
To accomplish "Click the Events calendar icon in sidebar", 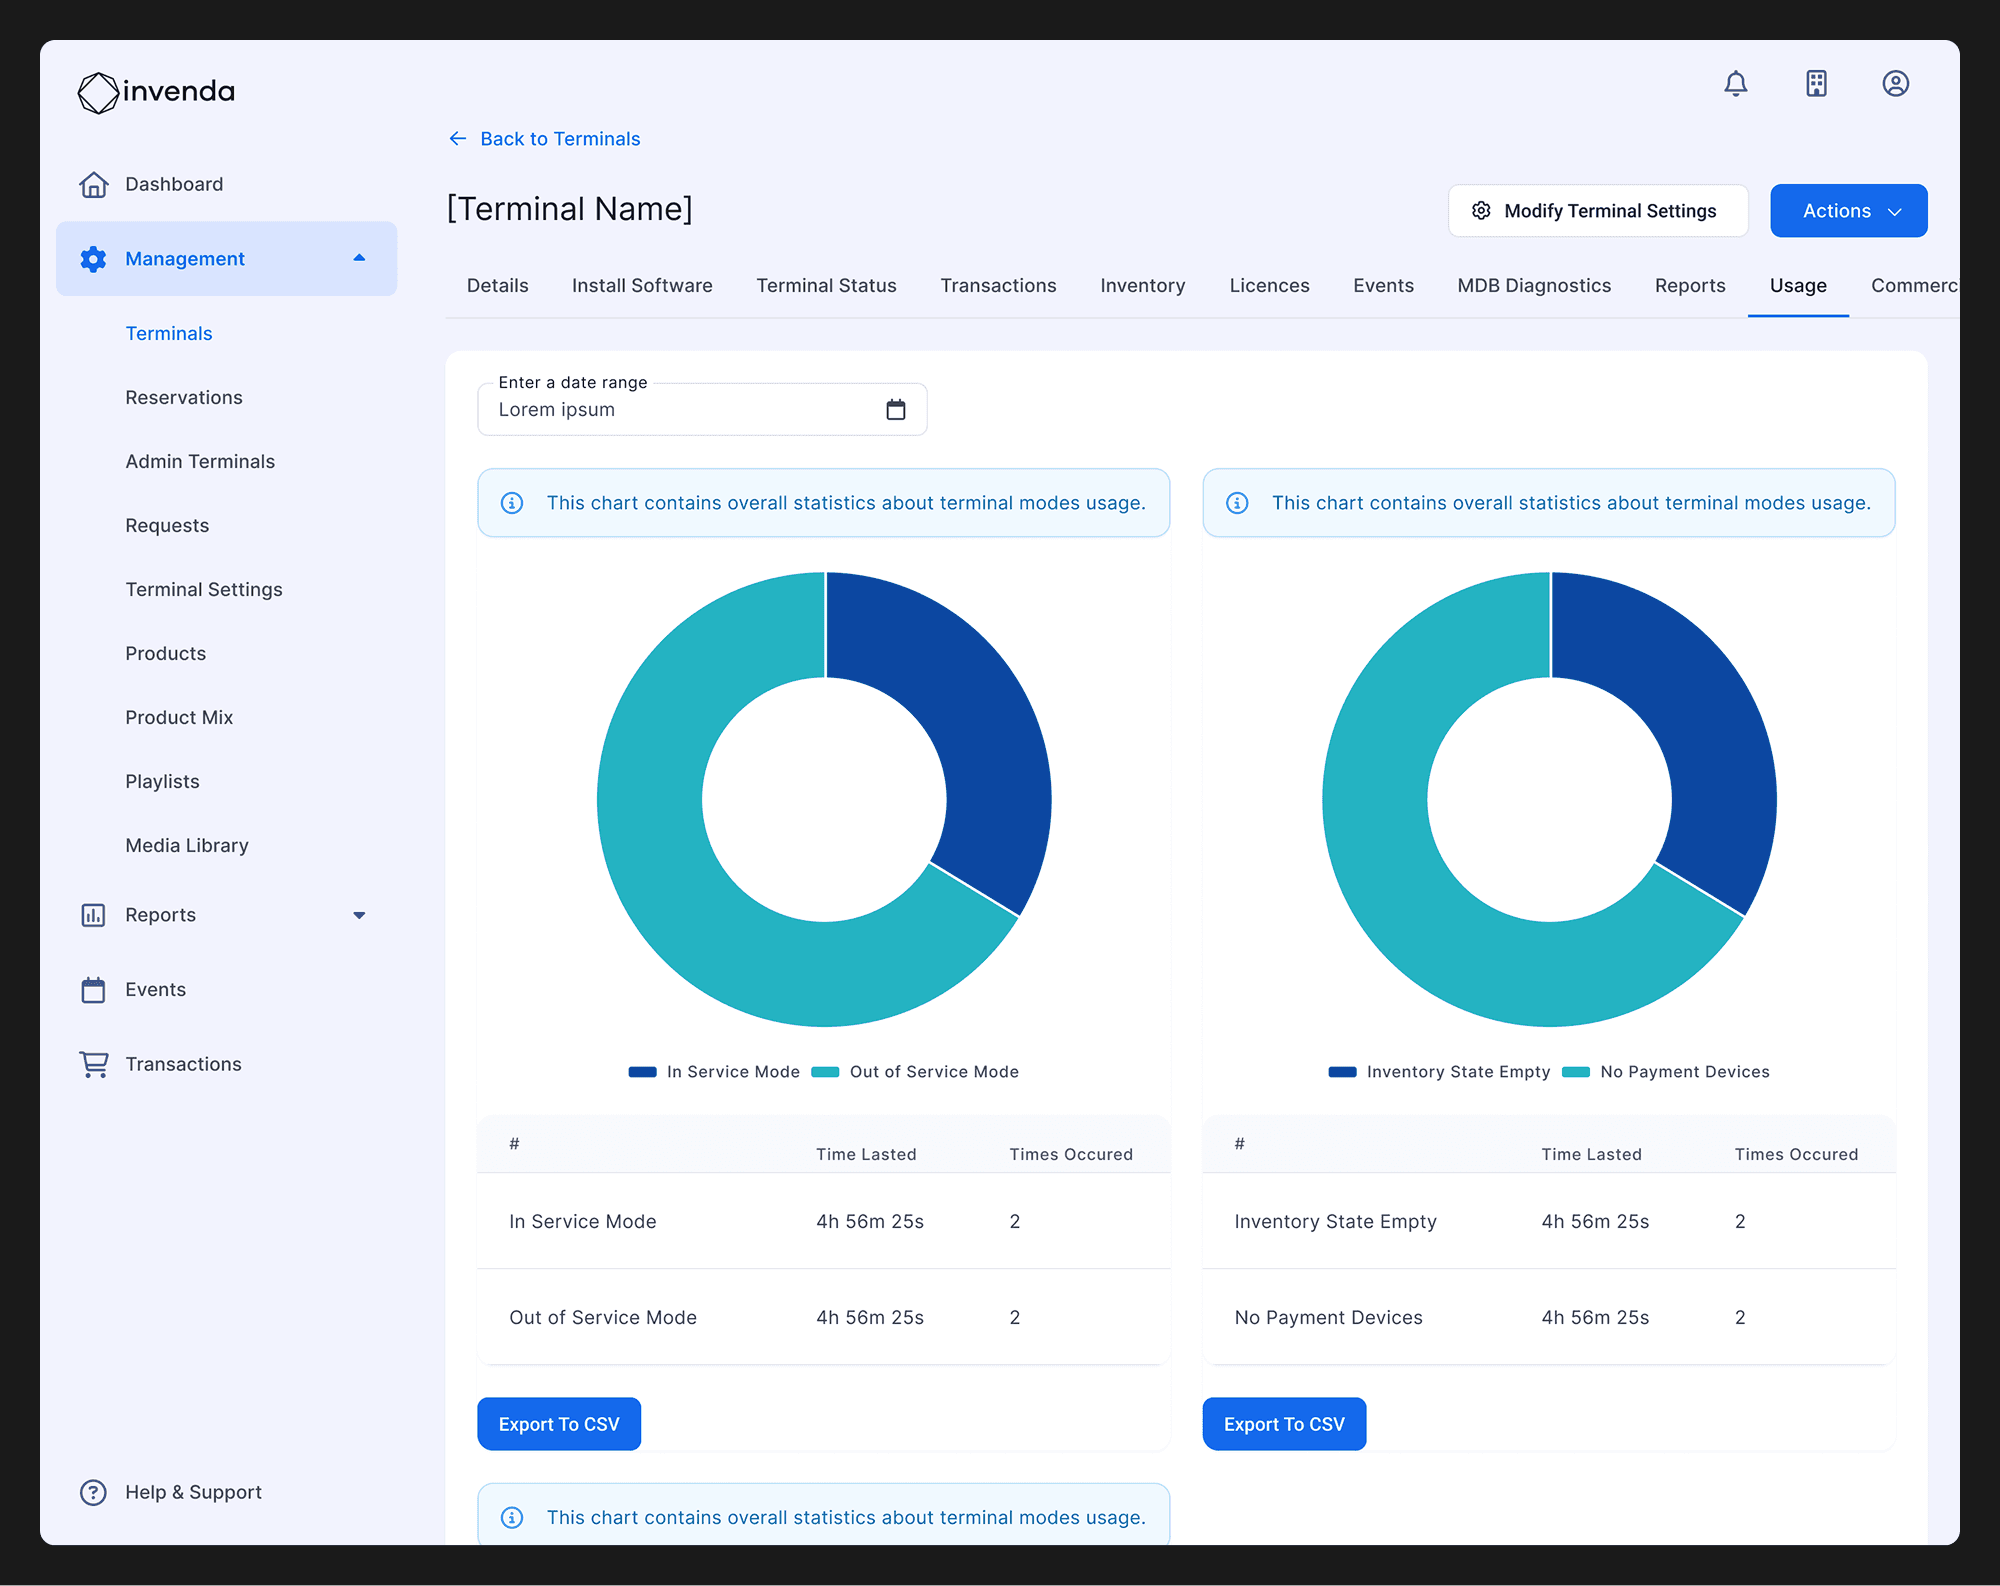I will [x=93, y=990].
